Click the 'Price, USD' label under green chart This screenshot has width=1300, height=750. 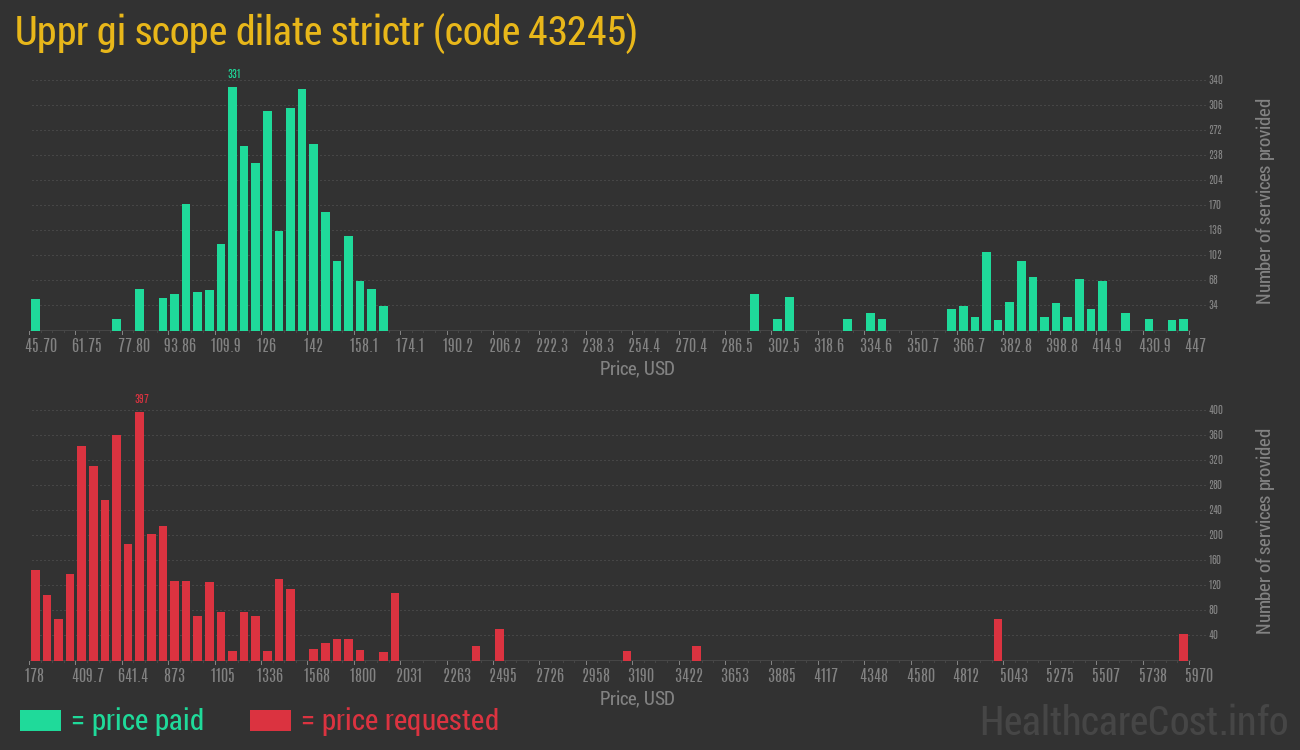point(637,369)
